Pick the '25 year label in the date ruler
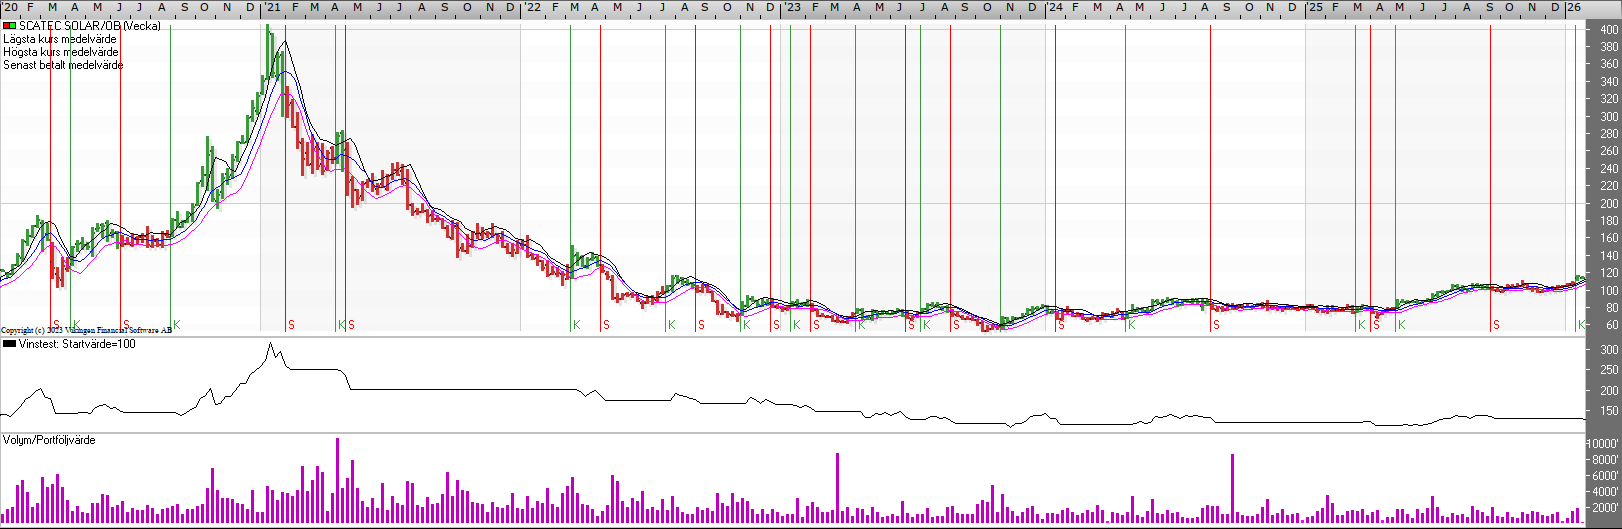The image size is (1622, 529). point(1315,8)
